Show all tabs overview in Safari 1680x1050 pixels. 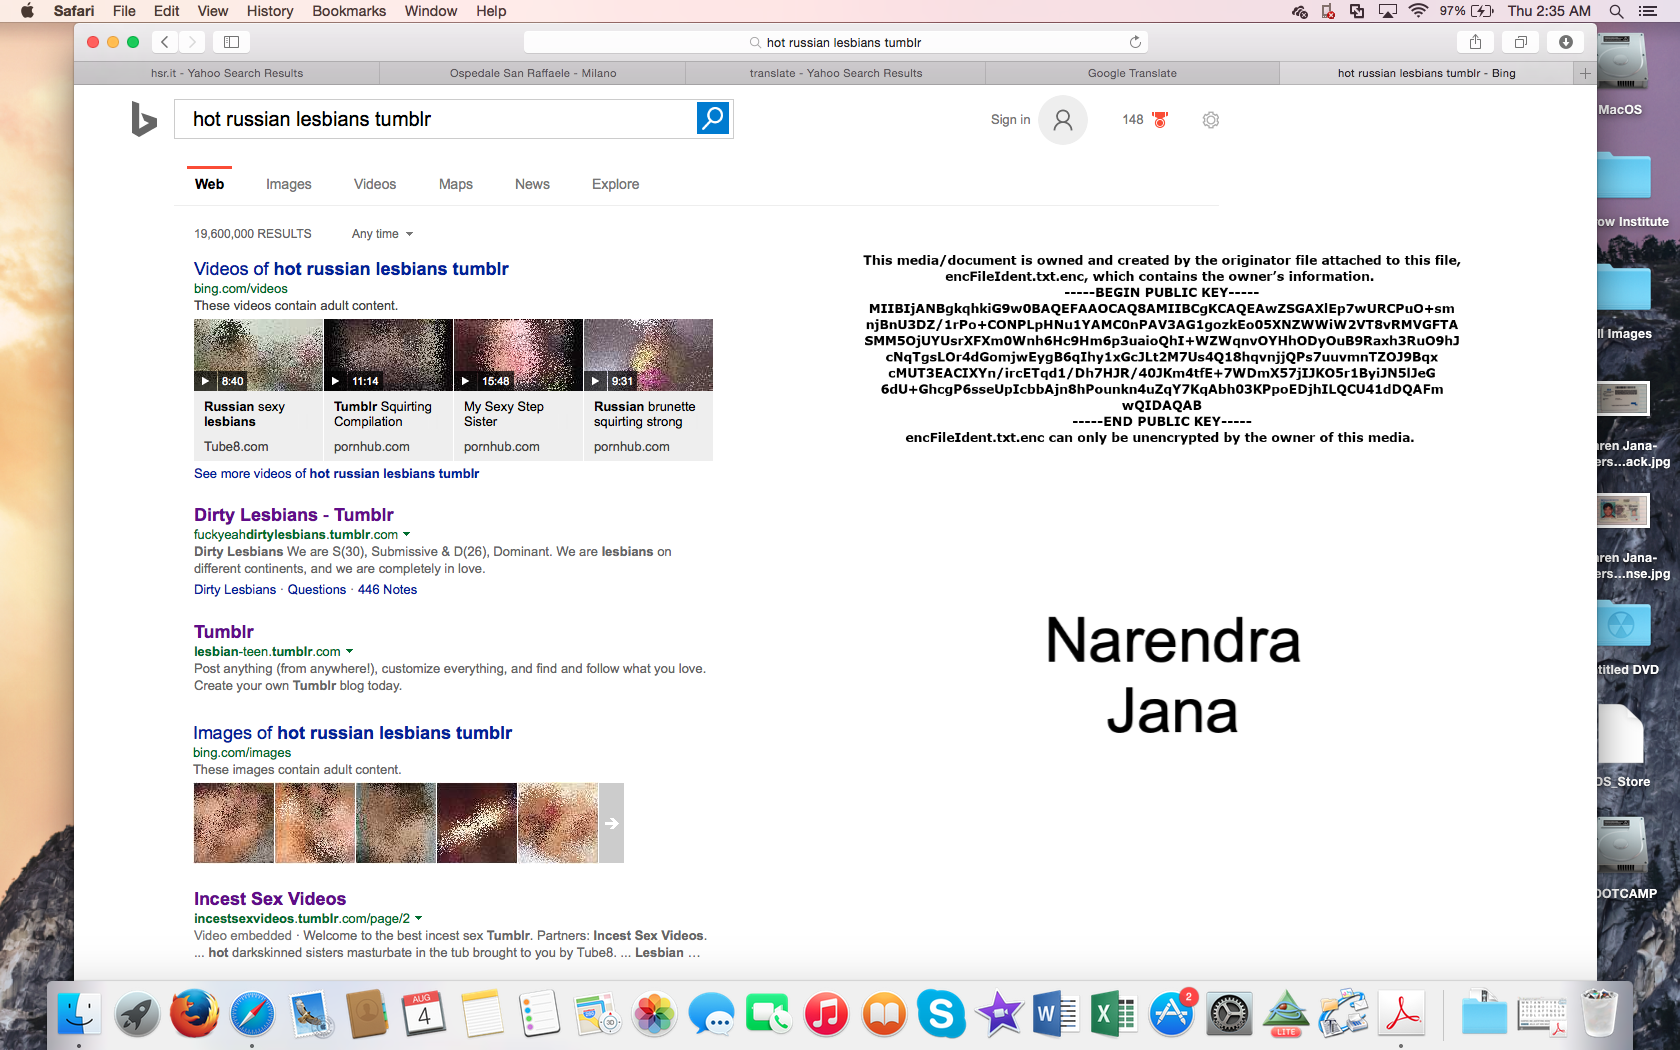[x=1520, y=42]
